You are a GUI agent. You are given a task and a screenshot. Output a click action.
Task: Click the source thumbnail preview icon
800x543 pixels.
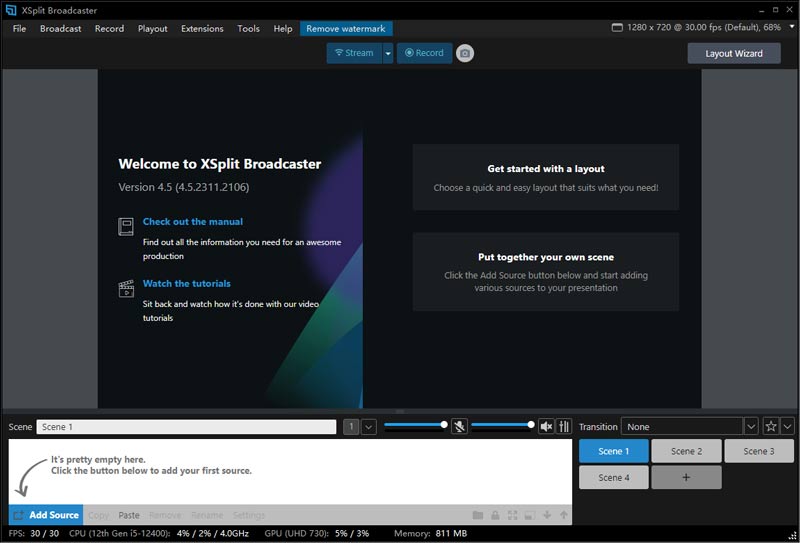point(530,515)
